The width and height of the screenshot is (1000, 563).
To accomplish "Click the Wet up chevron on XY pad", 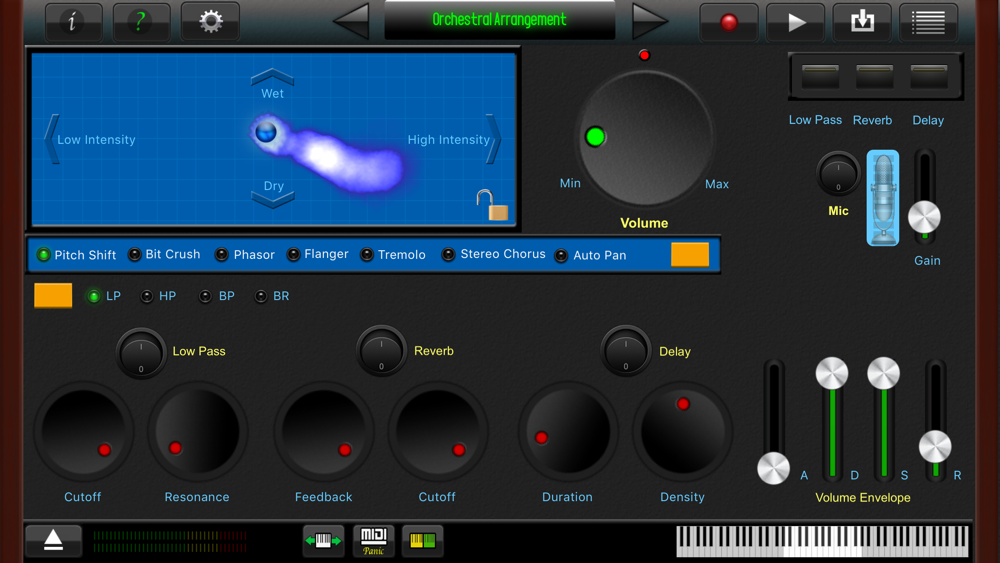I will coord(272,77).
